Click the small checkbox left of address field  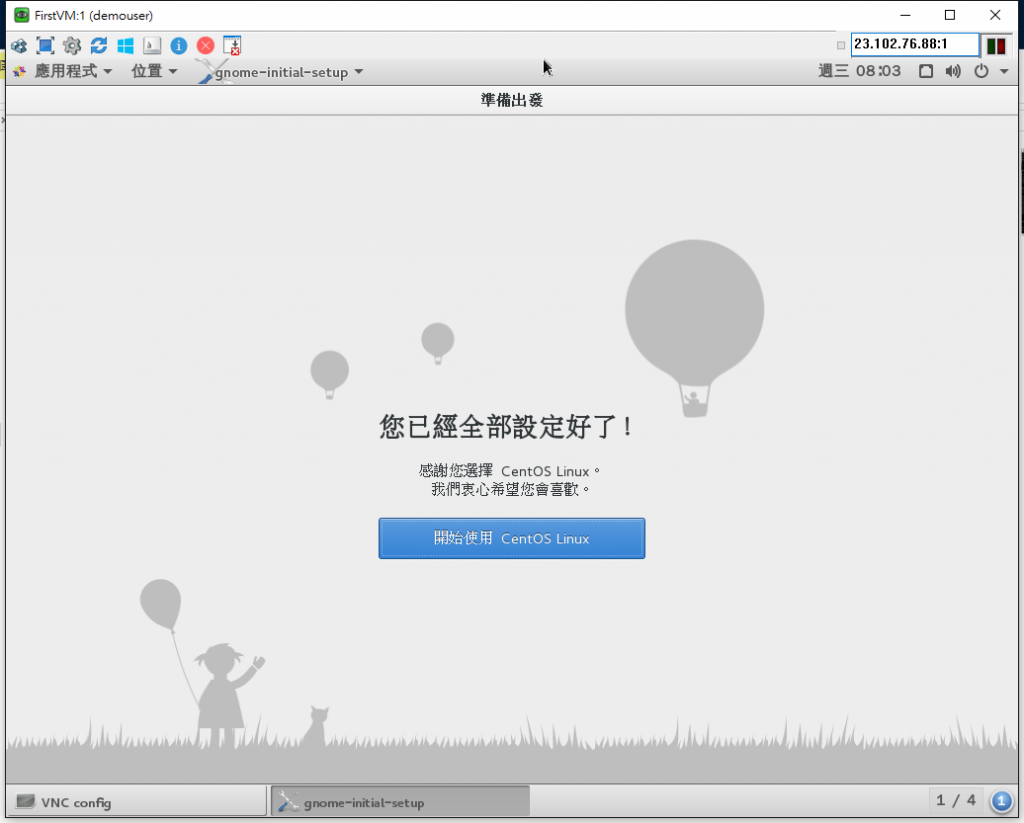pos(841,45)
